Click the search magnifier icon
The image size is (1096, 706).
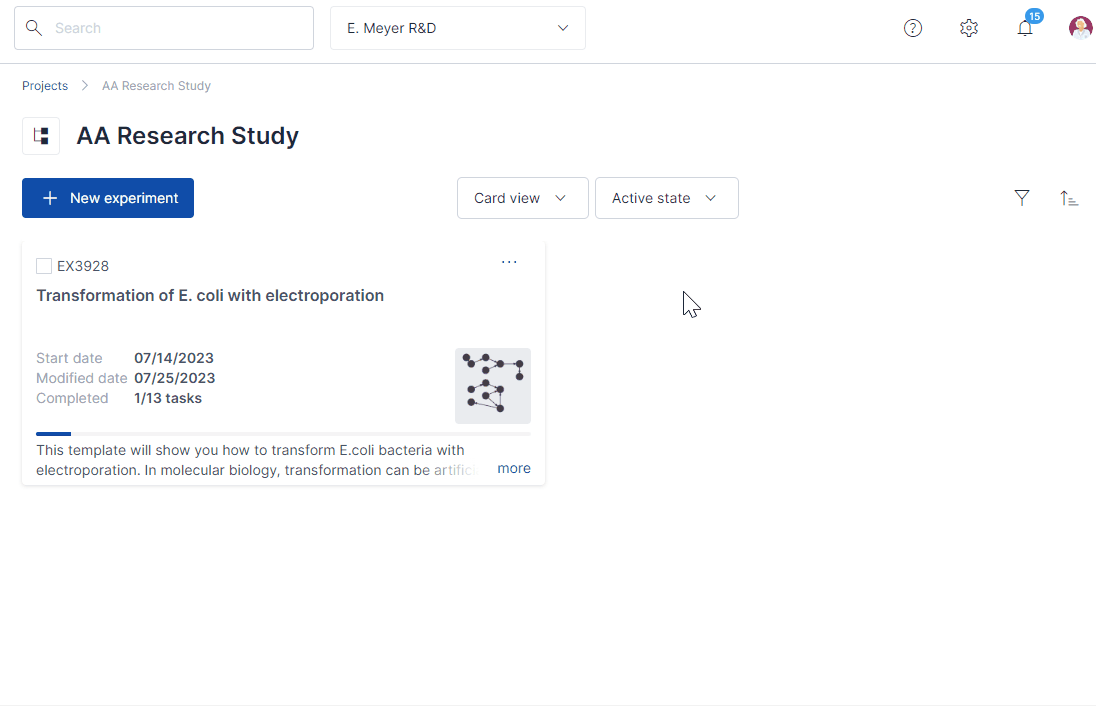(34, 28)
